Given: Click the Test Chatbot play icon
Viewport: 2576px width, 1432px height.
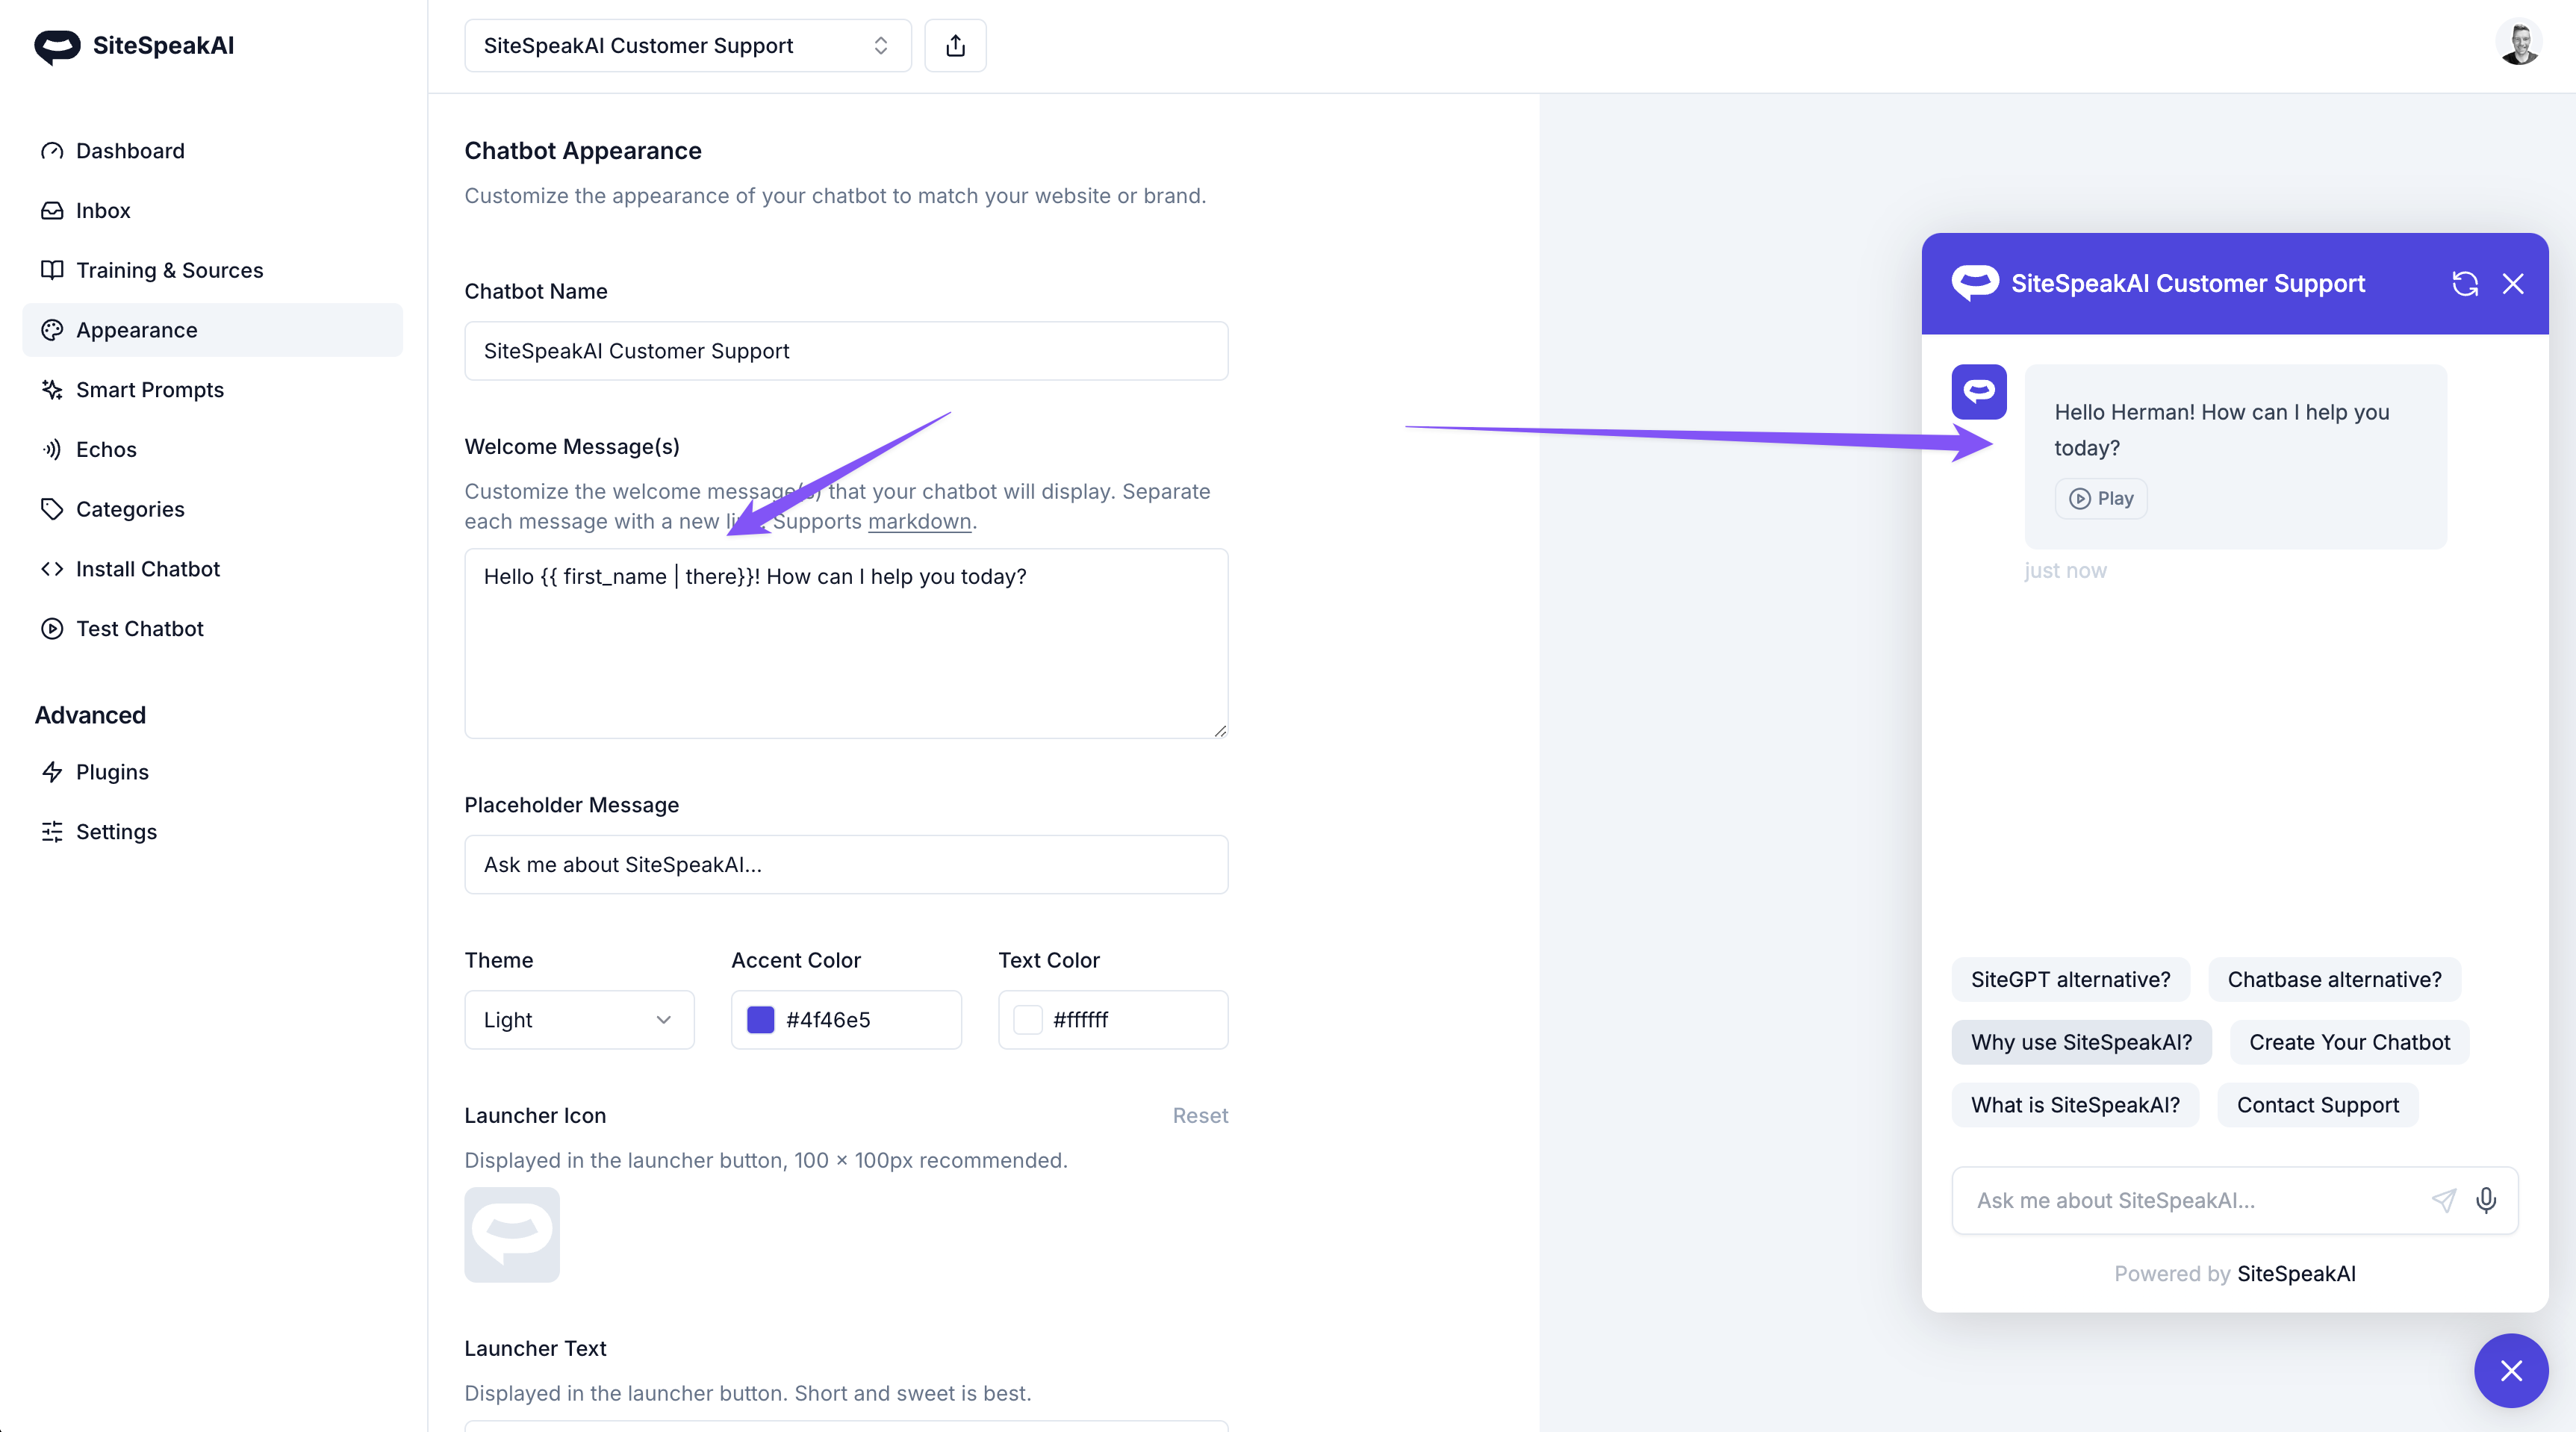Looking at the screenshot, I should (52, 628).
